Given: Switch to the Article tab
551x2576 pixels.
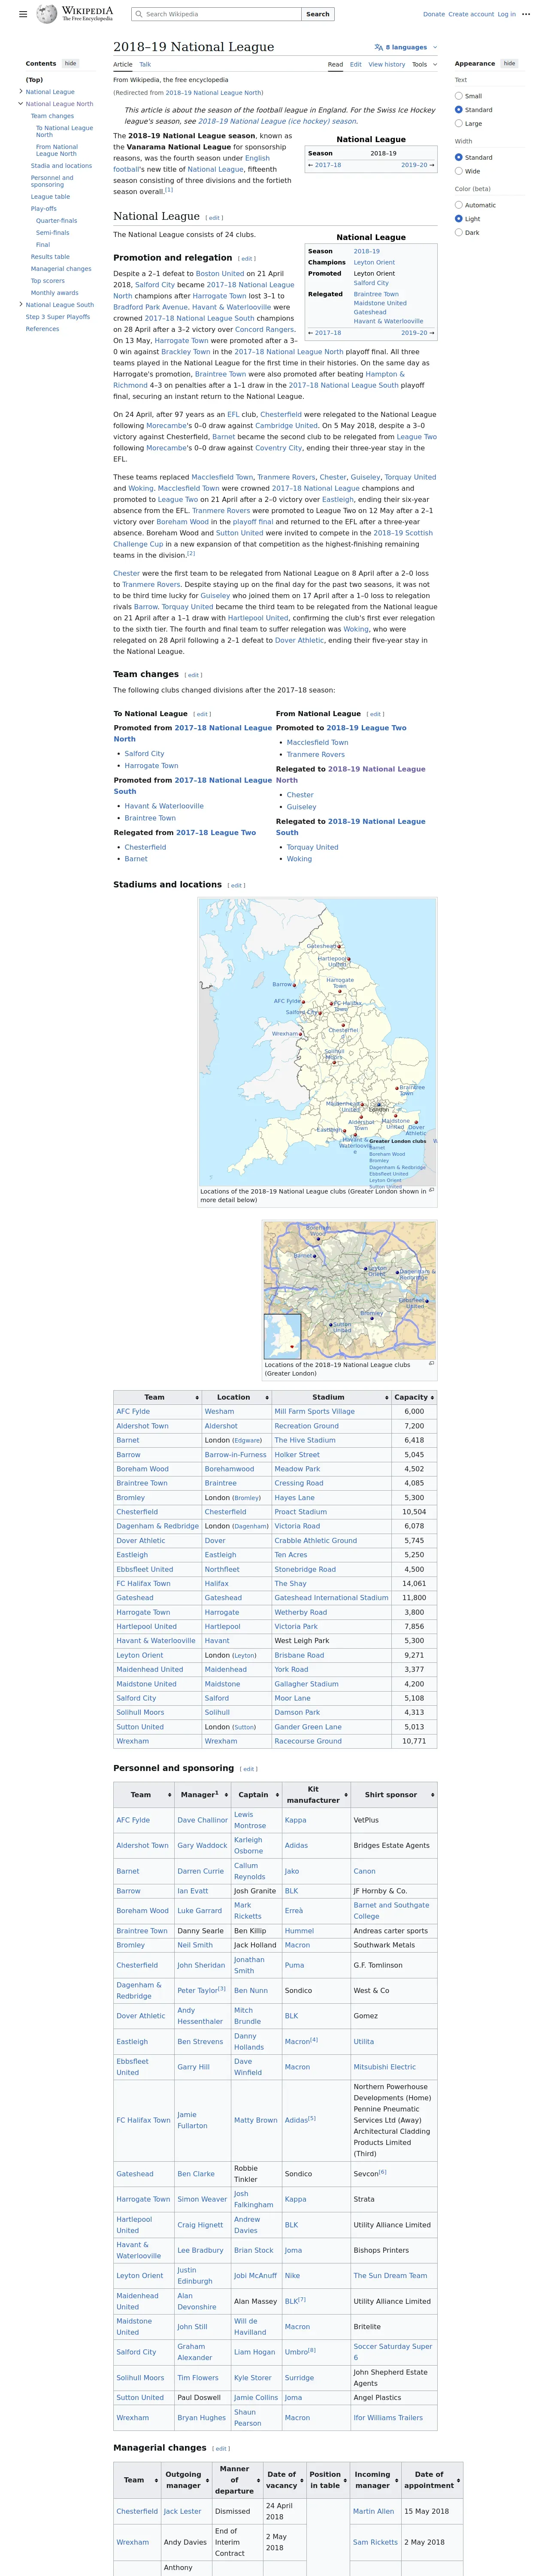Looking at the screenshot, I should pos(123,64).
